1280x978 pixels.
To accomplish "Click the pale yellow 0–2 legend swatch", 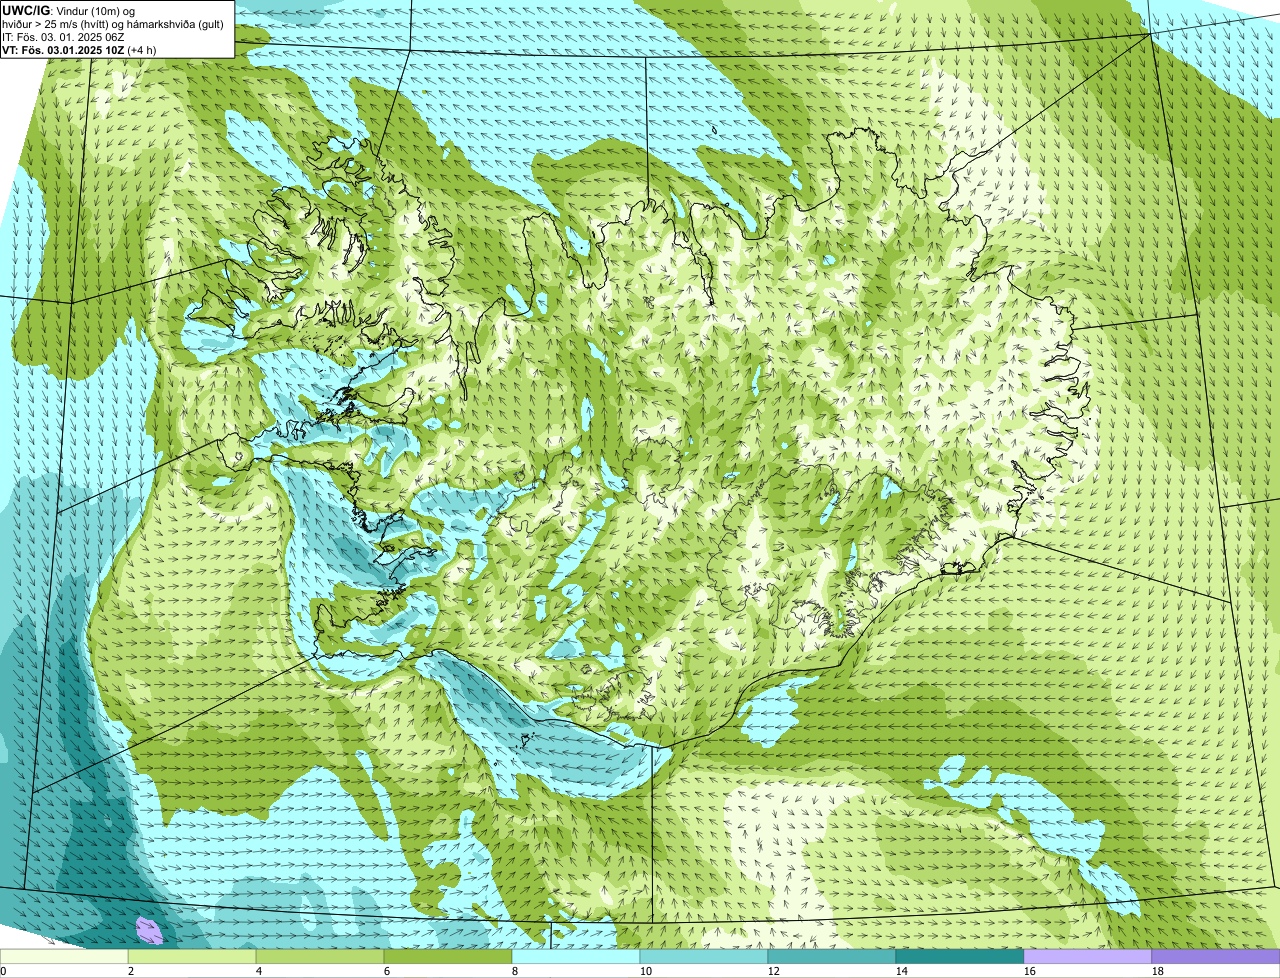I will [64, 957].
